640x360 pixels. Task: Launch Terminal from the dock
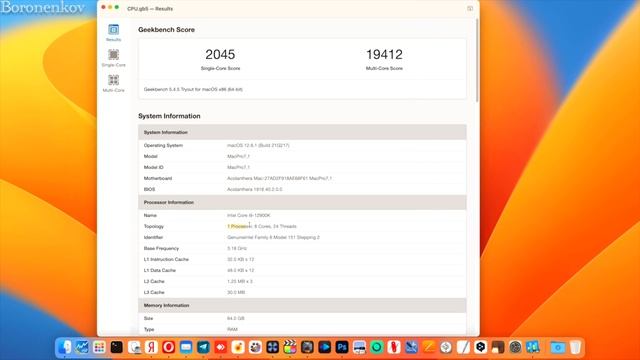pos(116,347)
